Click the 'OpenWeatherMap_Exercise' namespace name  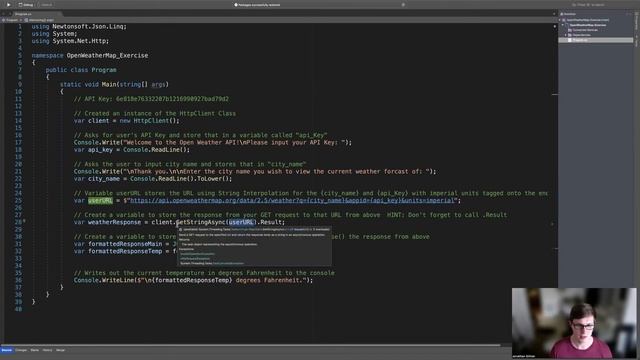click(107, 55)
